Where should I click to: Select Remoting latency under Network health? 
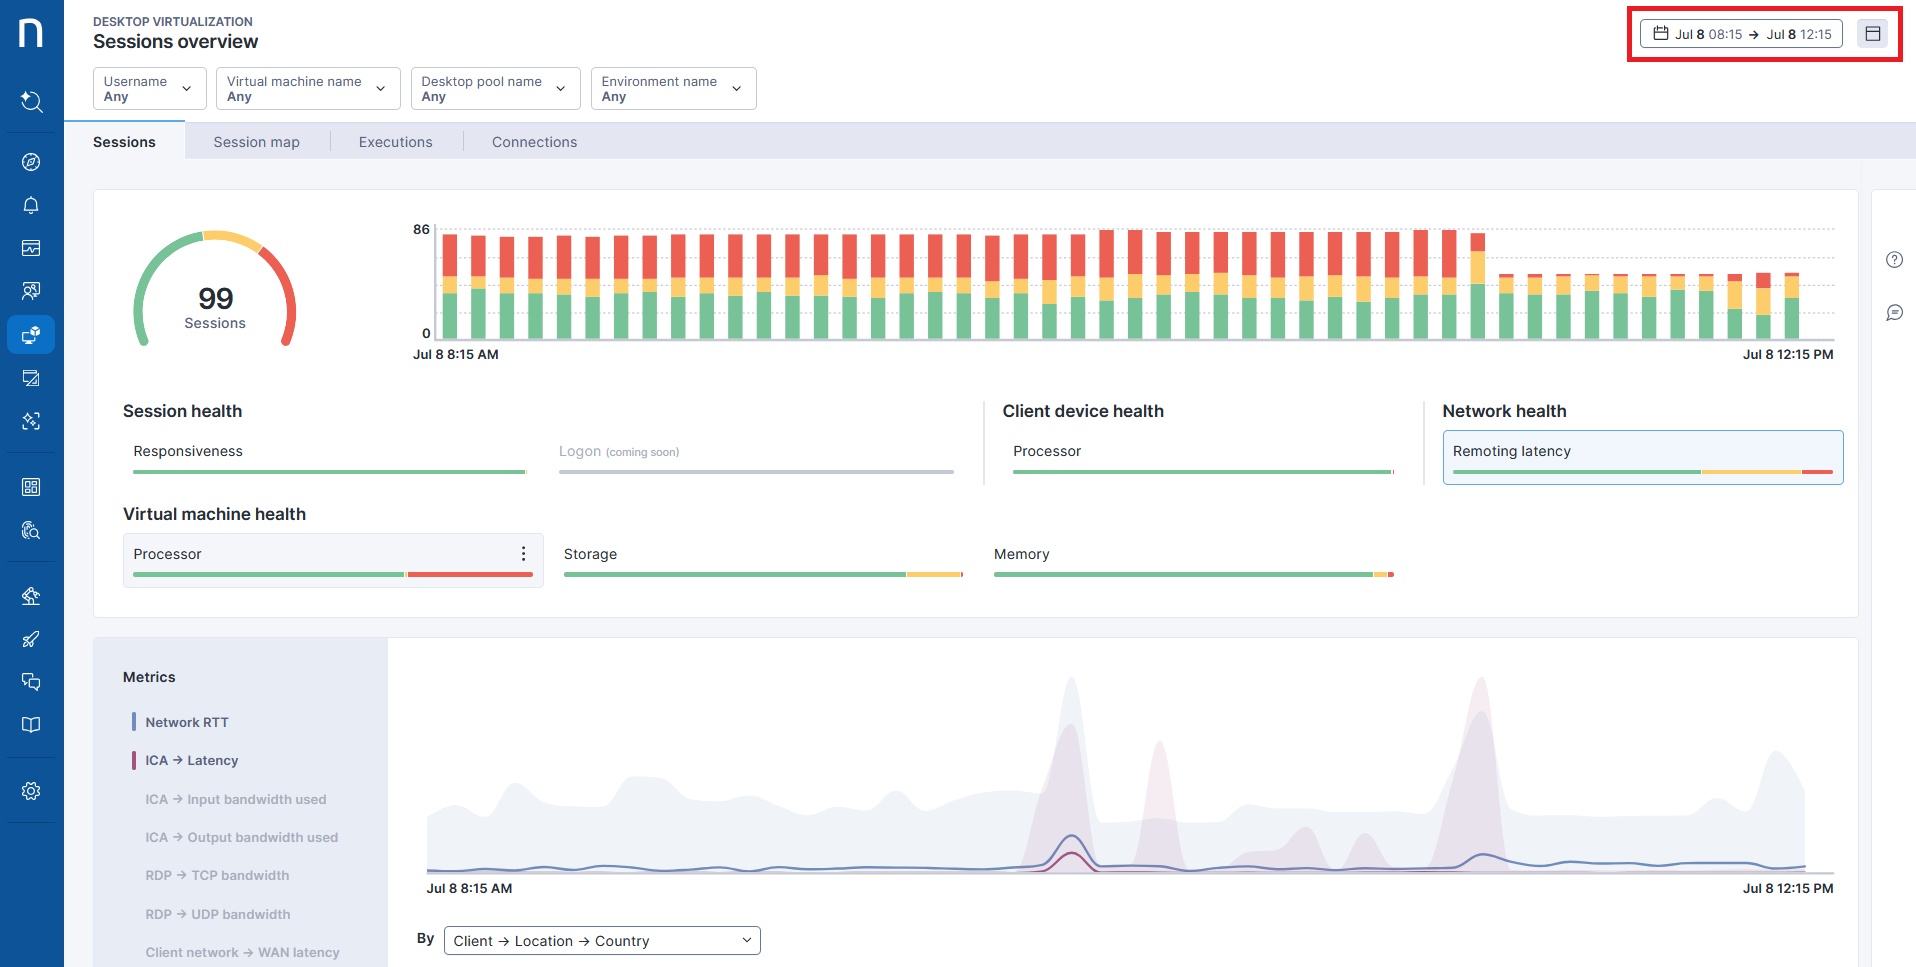point(1642,456)
